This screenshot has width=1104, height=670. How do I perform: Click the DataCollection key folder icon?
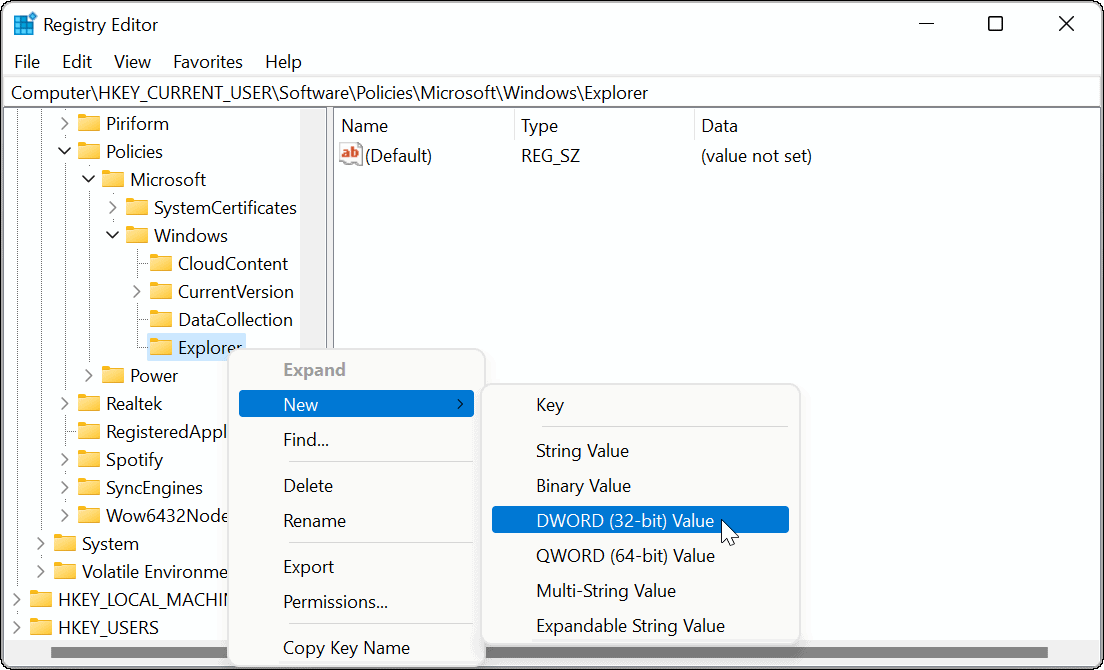[161, 319]
